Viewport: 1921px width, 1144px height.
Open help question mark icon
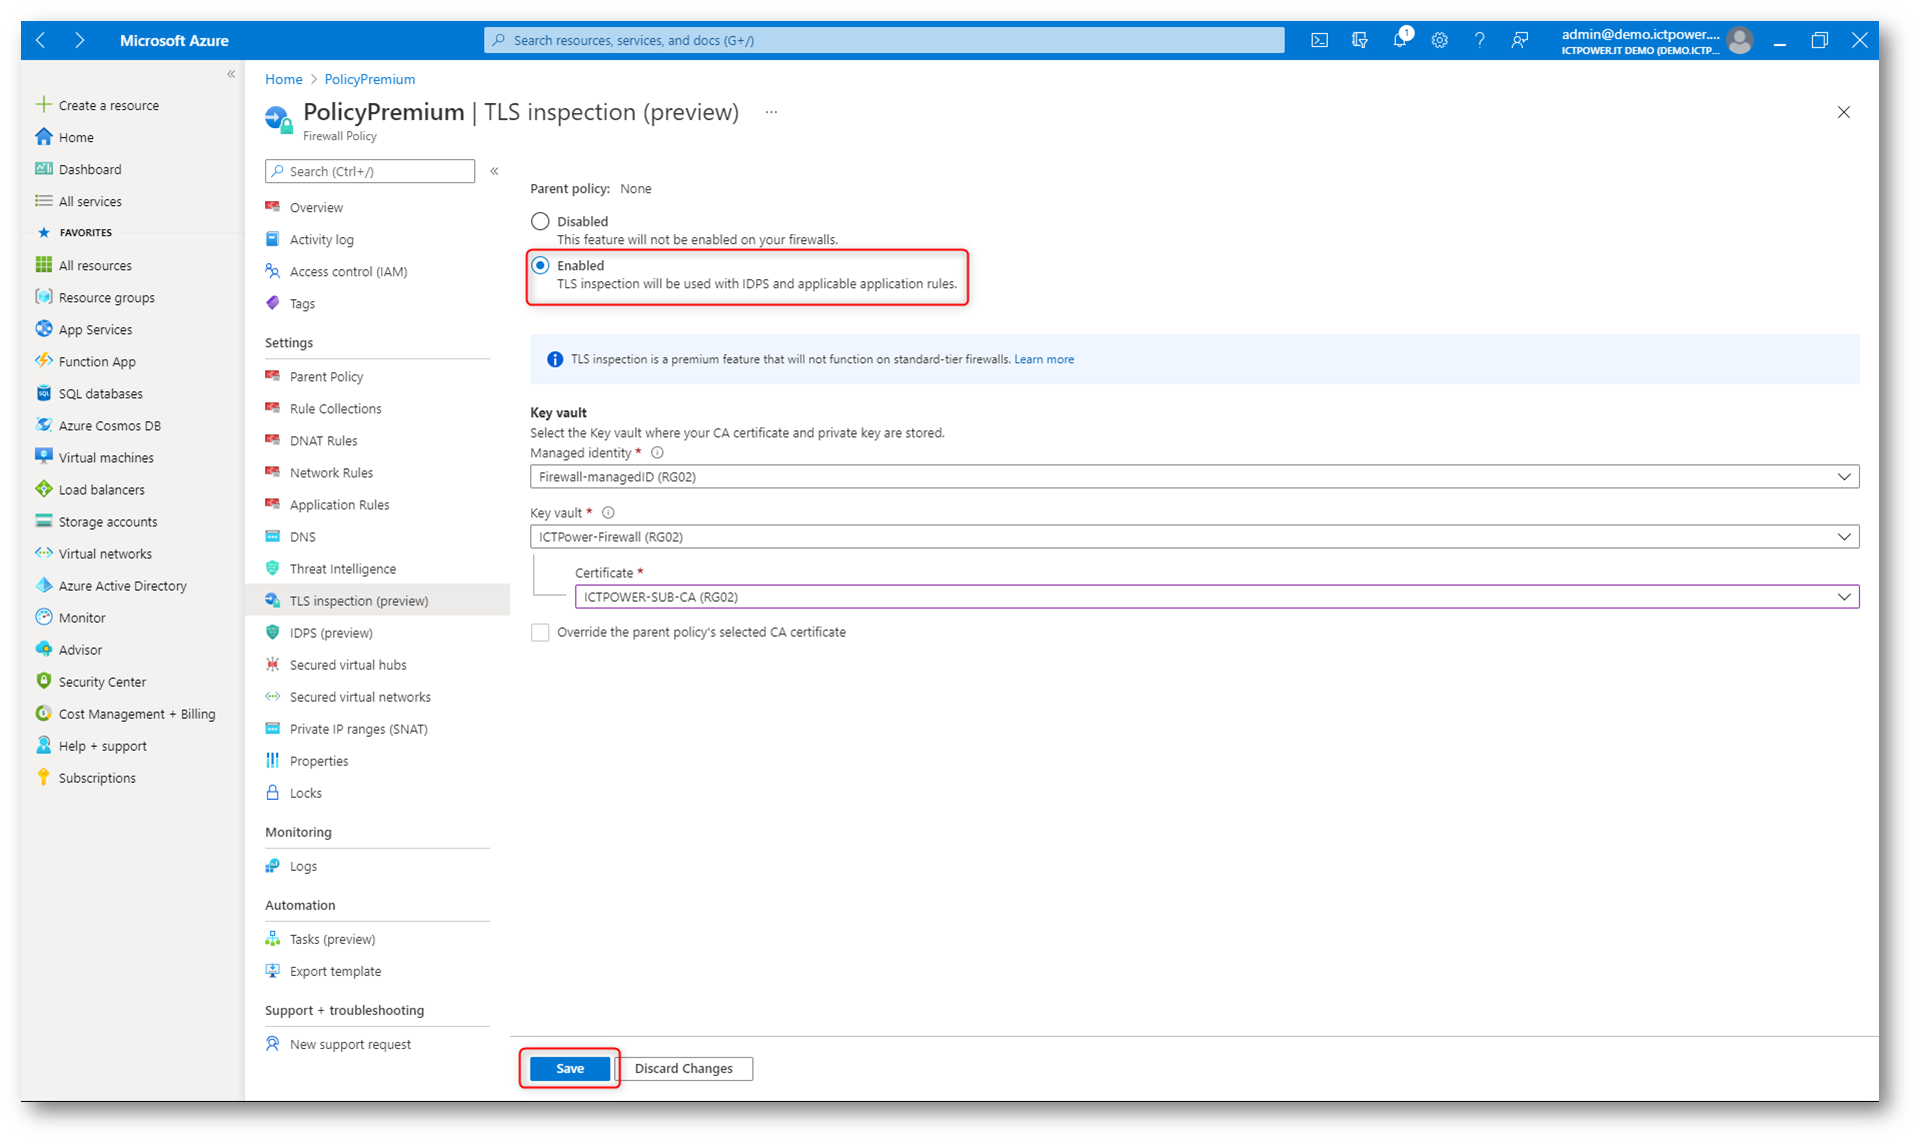point(1479,40)
